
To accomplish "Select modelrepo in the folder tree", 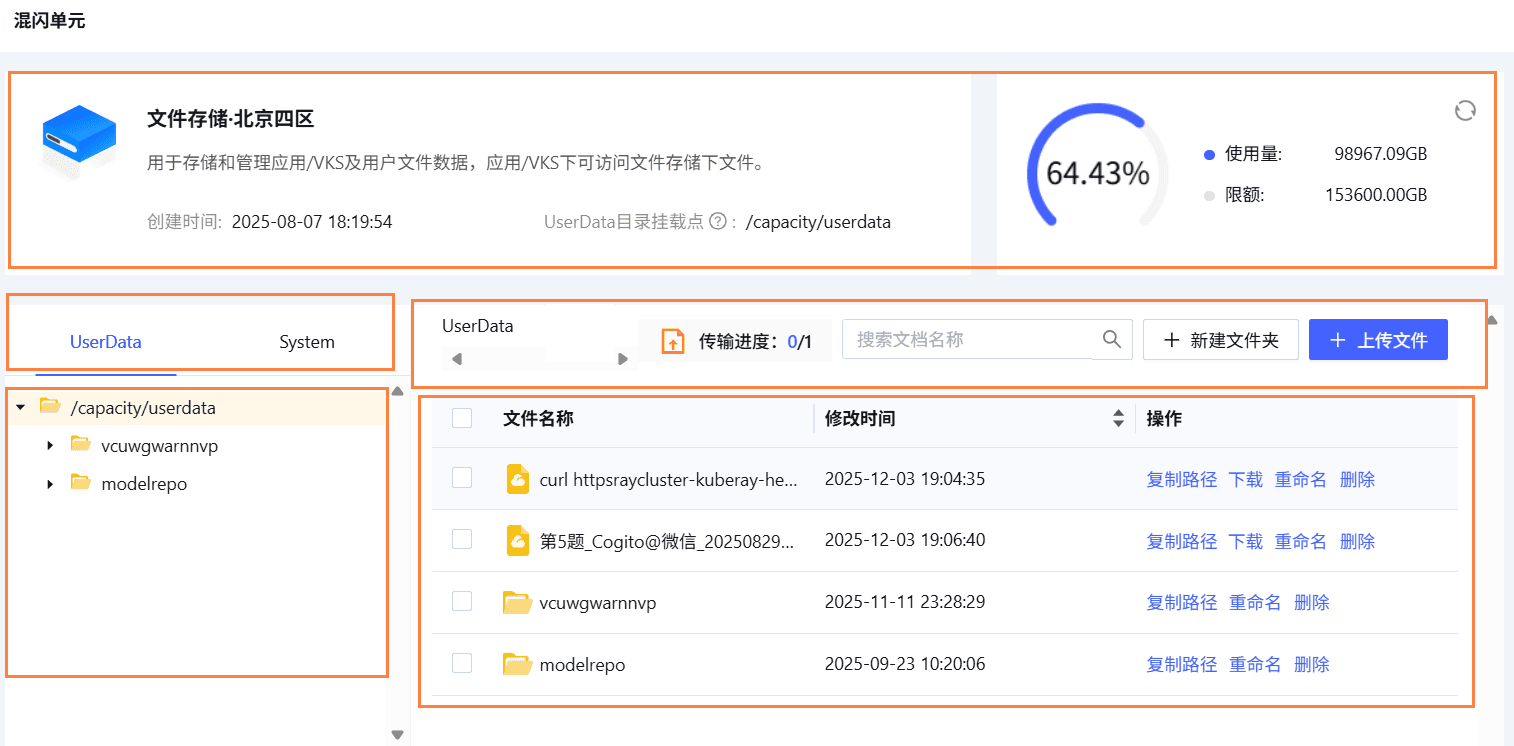I will tap(144, 484).
